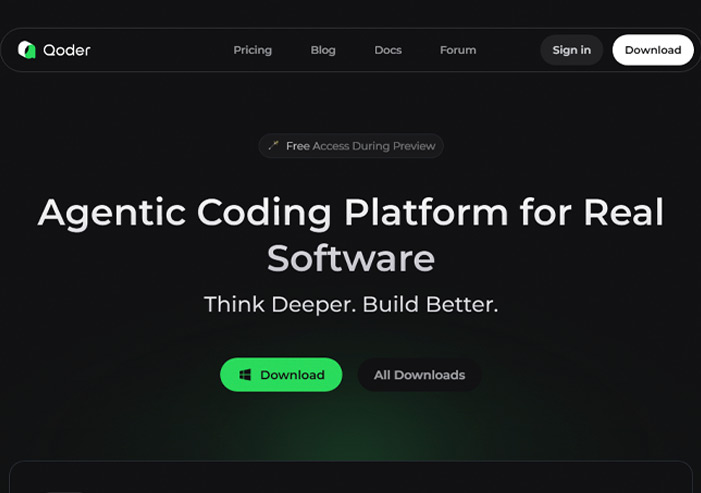Click the Qoder brand name text
Image resolution: width=701 pixels, height=493 pixels.
point(67,50)
